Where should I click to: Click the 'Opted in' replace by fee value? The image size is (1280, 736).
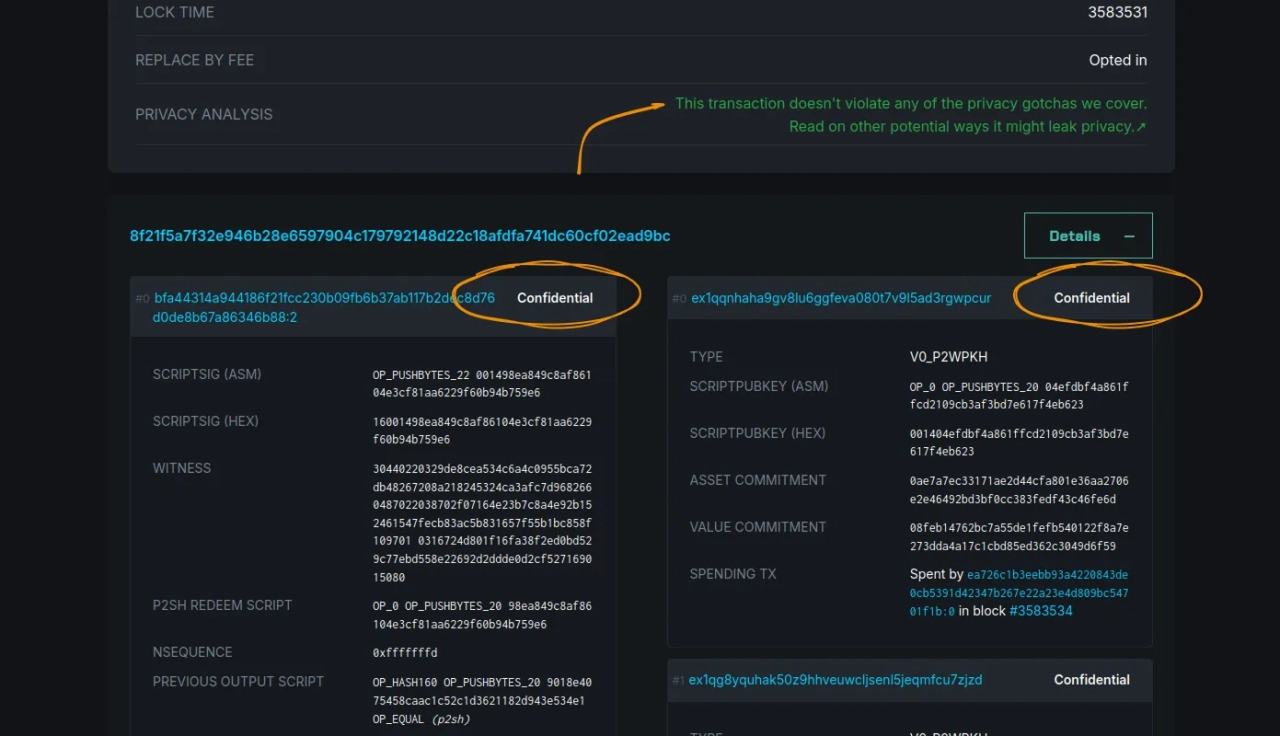(x=1117, y=60)
